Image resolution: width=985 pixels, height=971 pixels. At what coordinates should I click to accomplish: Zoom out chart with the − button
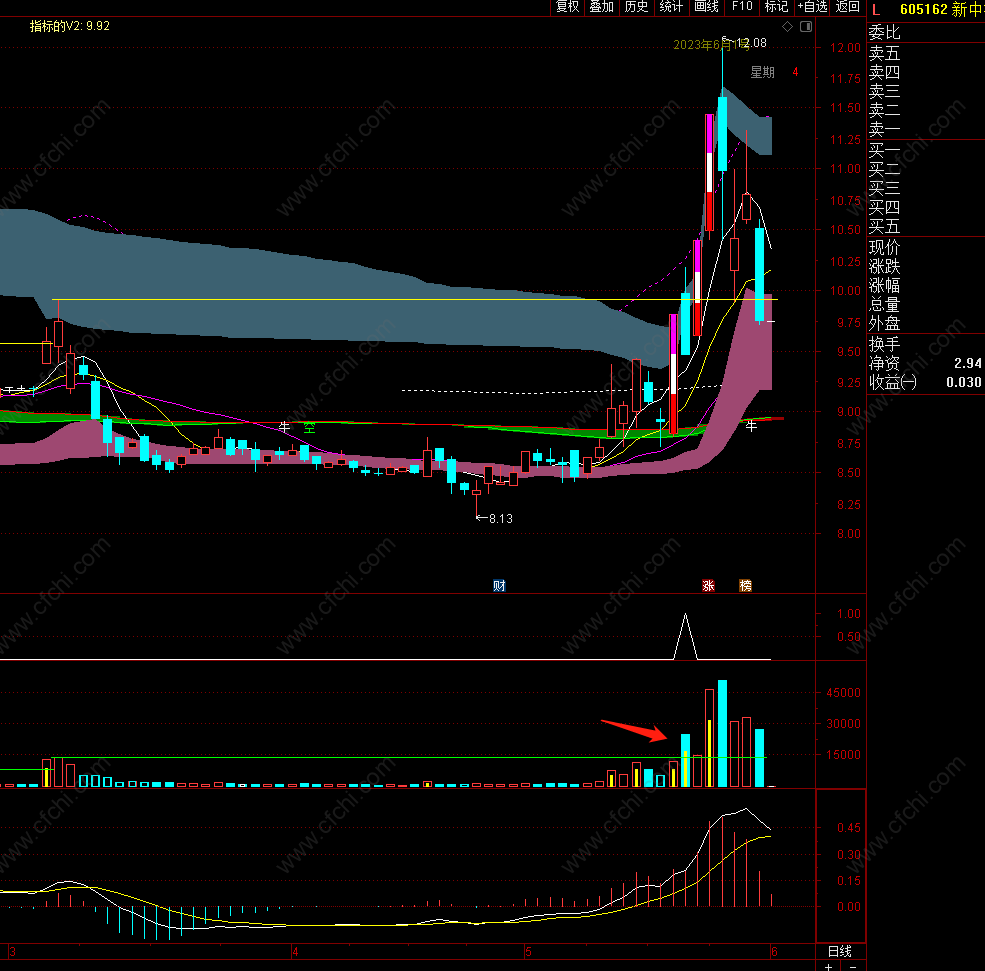[852, 966]
